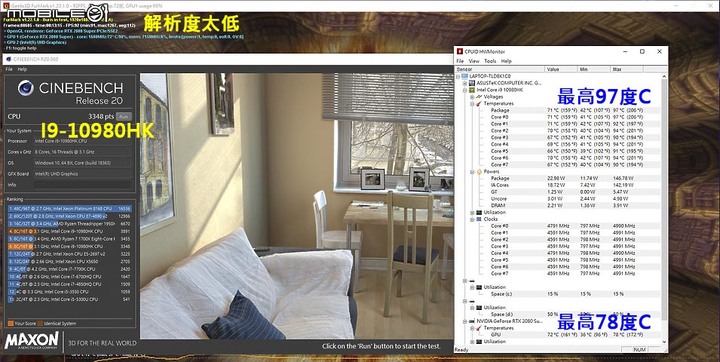
Task: Open the View menu in HWMonitor
Action: tap(474, 61)
